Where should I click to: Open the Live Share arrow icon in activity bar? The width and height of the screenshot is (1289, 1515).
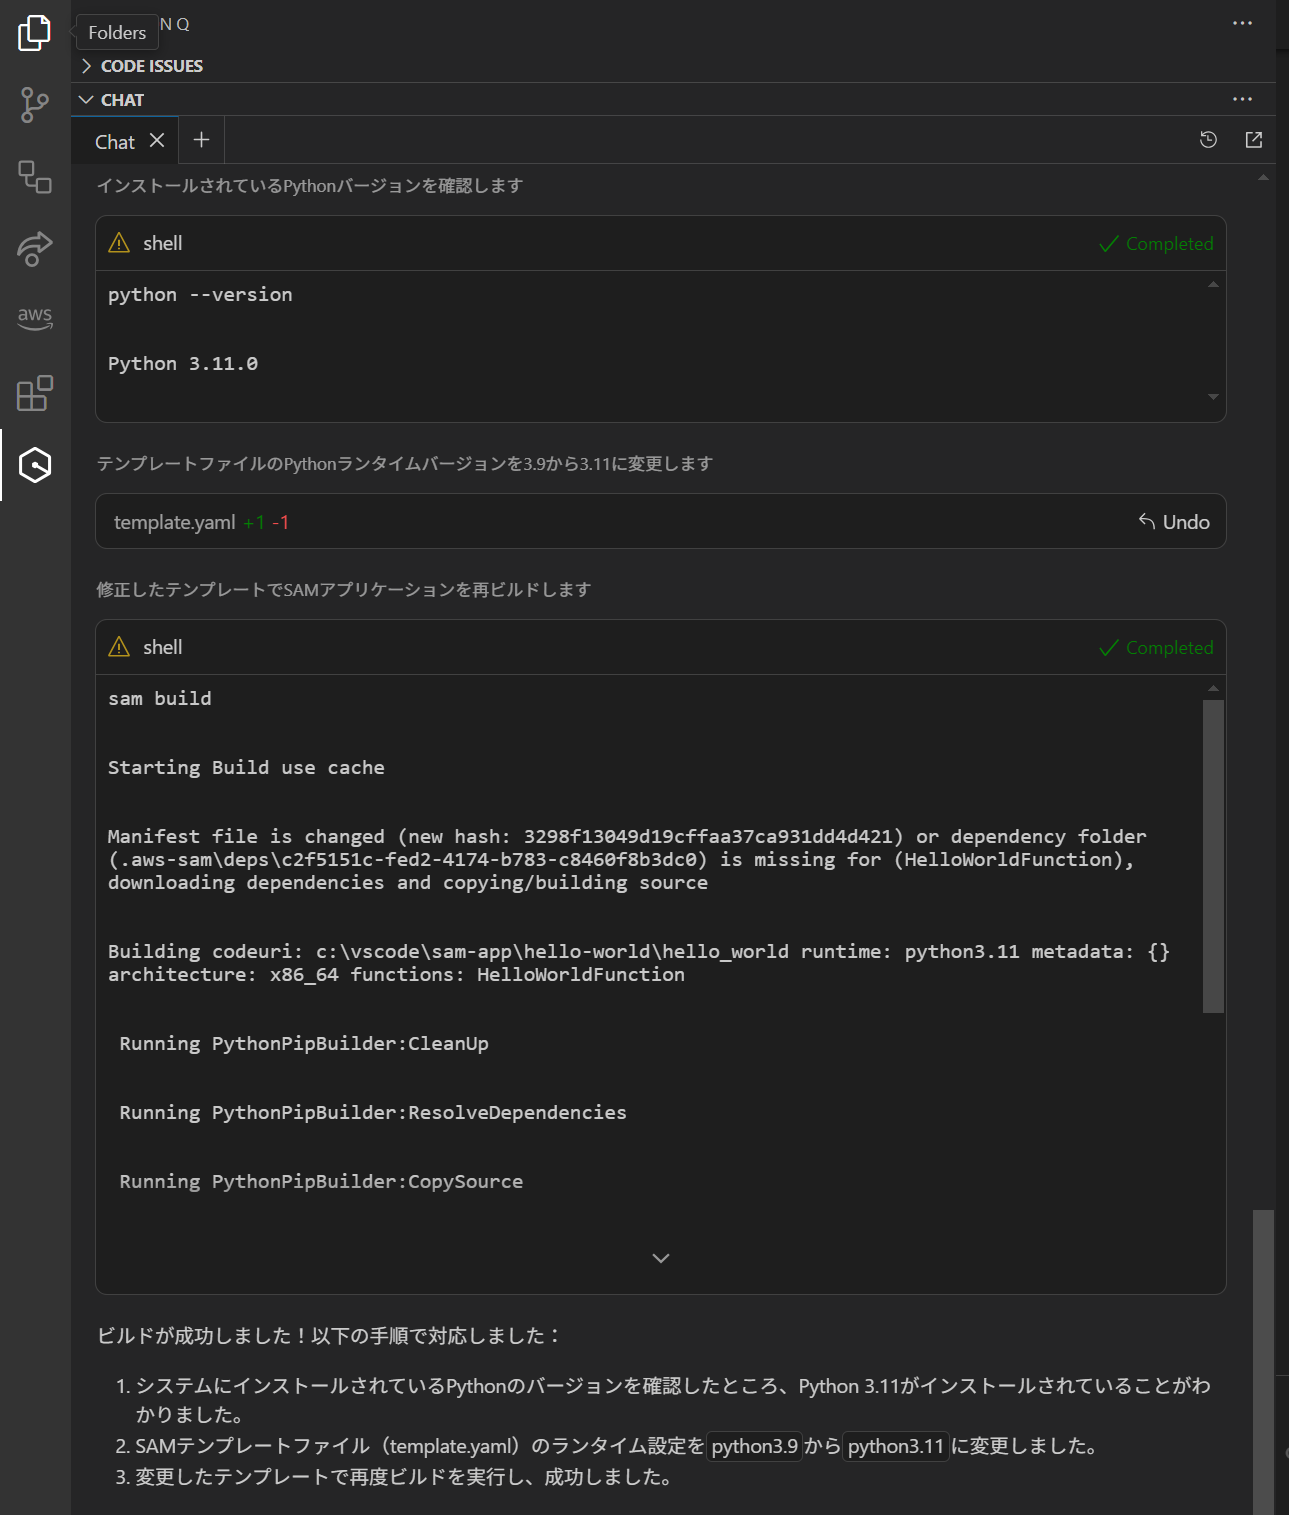tap(34, 249)
